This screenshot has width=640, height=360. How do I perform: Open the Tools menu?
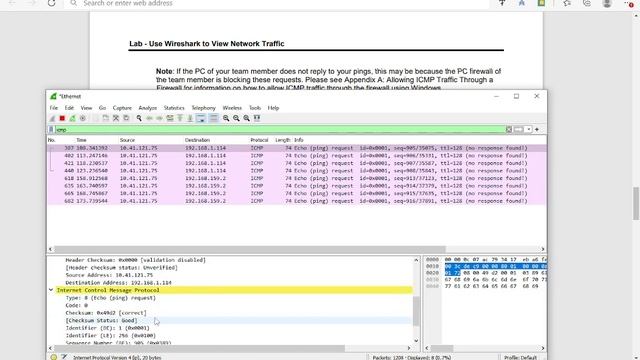255,108
